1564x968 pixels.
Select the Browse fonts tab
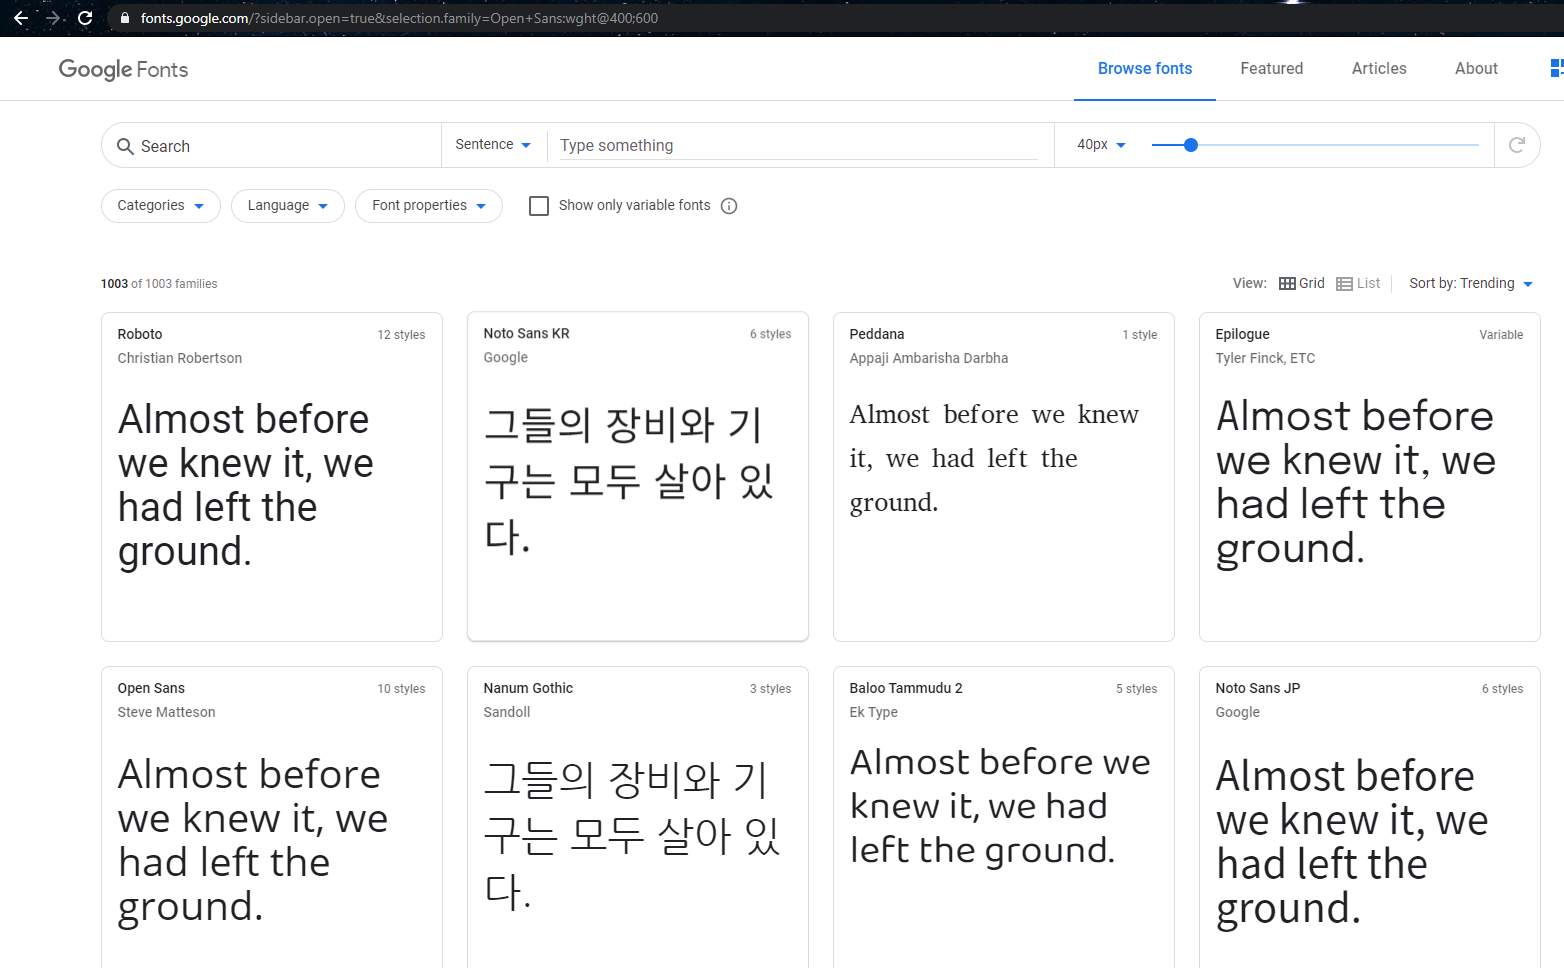pos(1145,68)
